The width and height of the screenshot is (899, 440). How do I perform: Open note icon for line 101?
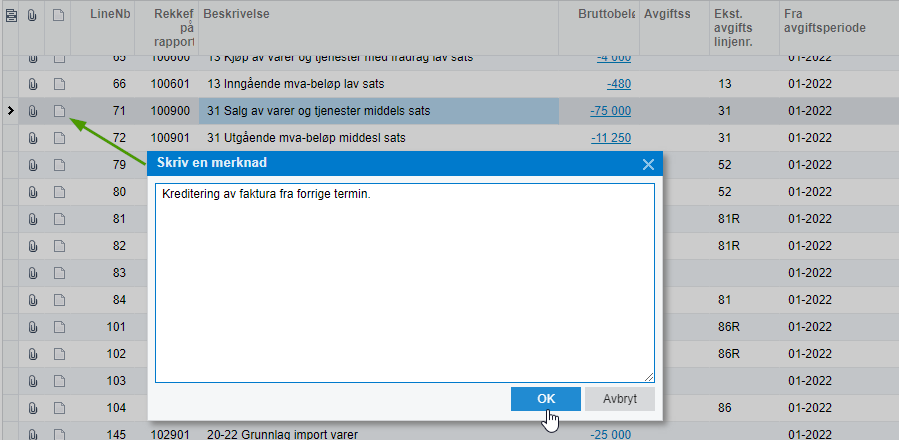point(59,327)
